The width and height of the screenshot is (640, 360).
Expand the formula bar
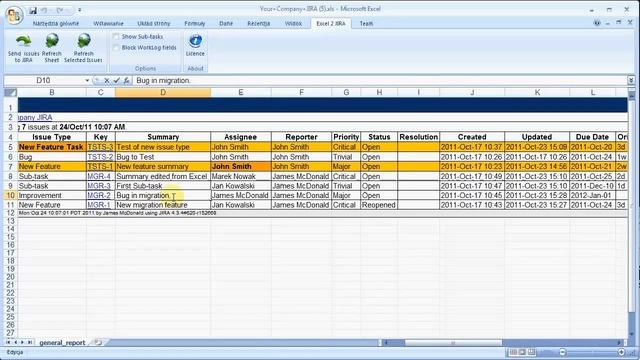631,80
